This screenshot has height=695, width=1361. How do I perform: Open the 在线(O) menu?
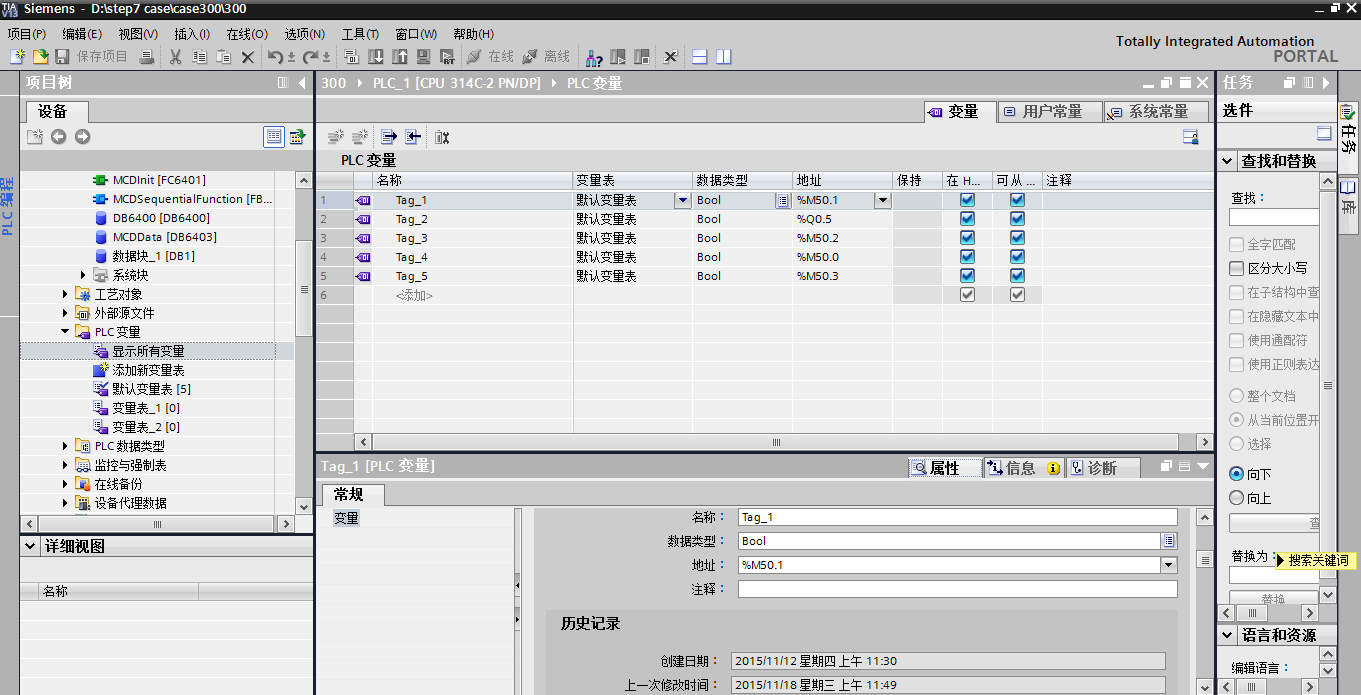pos(247,34)
